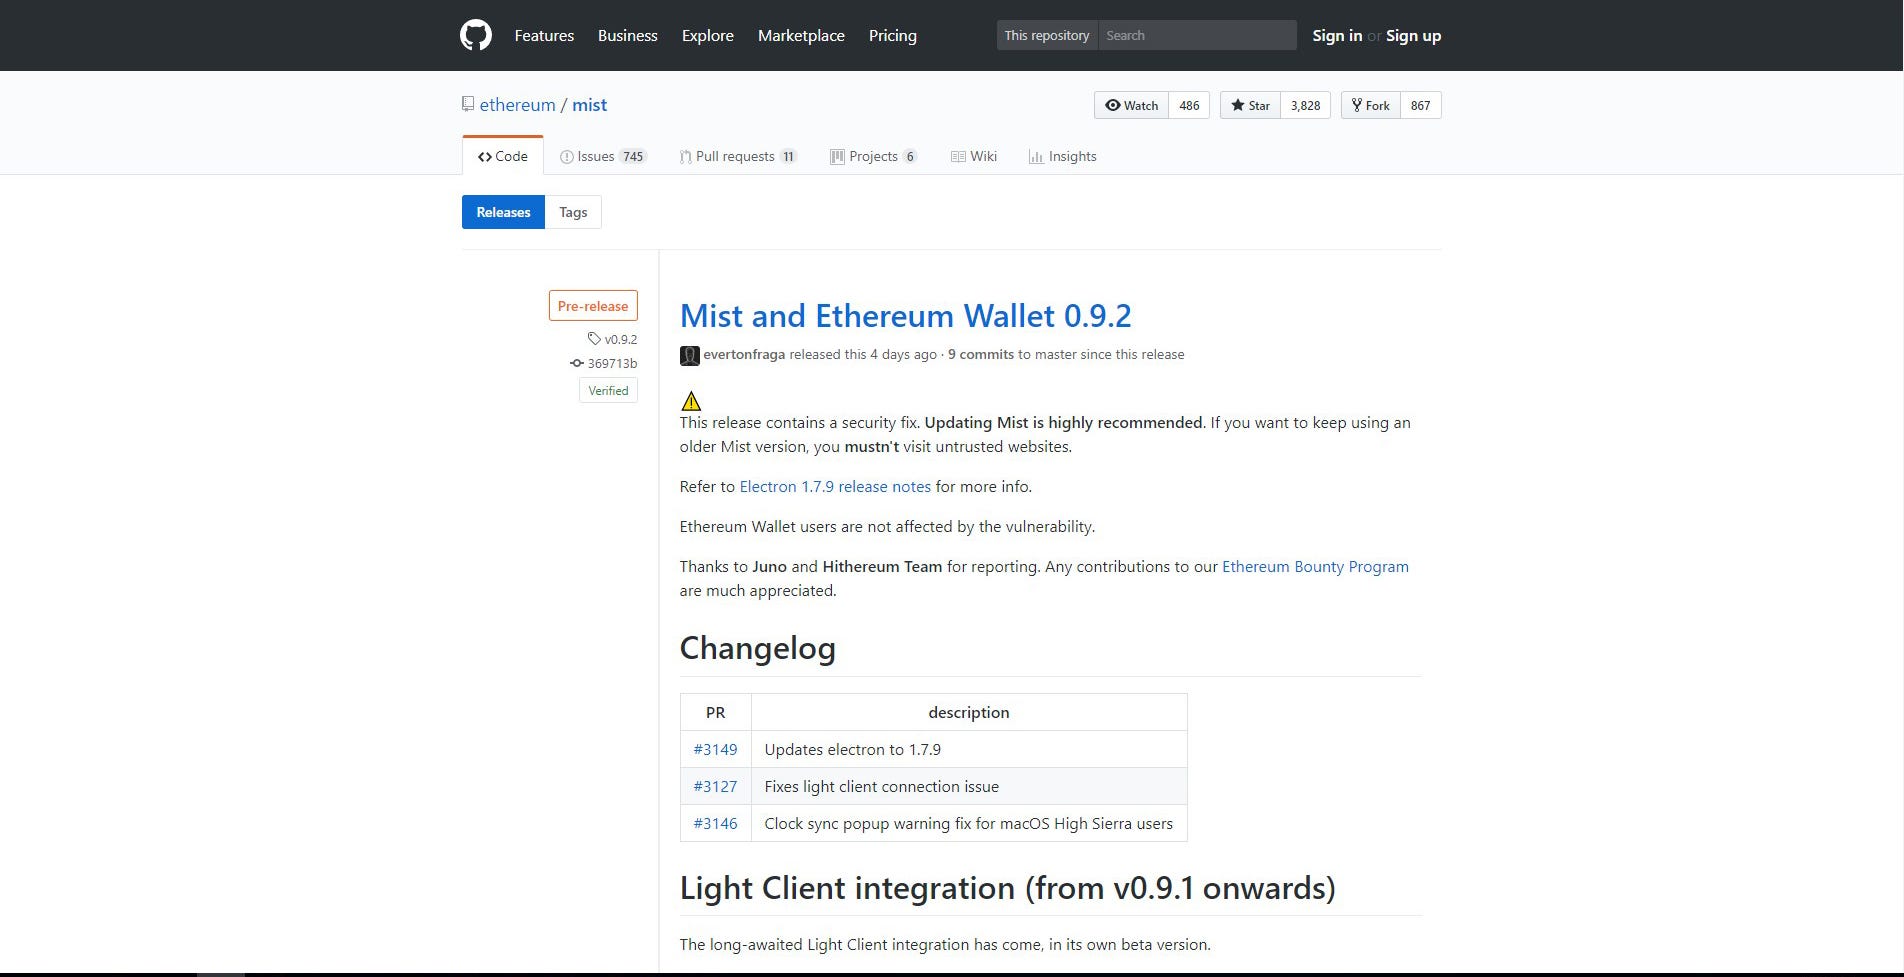
Task: Switch to the Projects tab
Action: (x=873, y=156)
